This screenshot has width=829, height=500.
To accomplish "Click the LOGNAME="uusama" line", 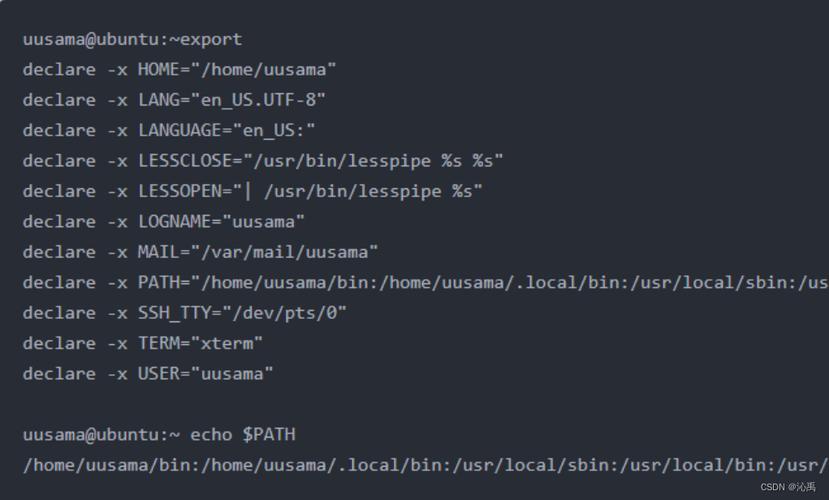I will coord(163,222).
